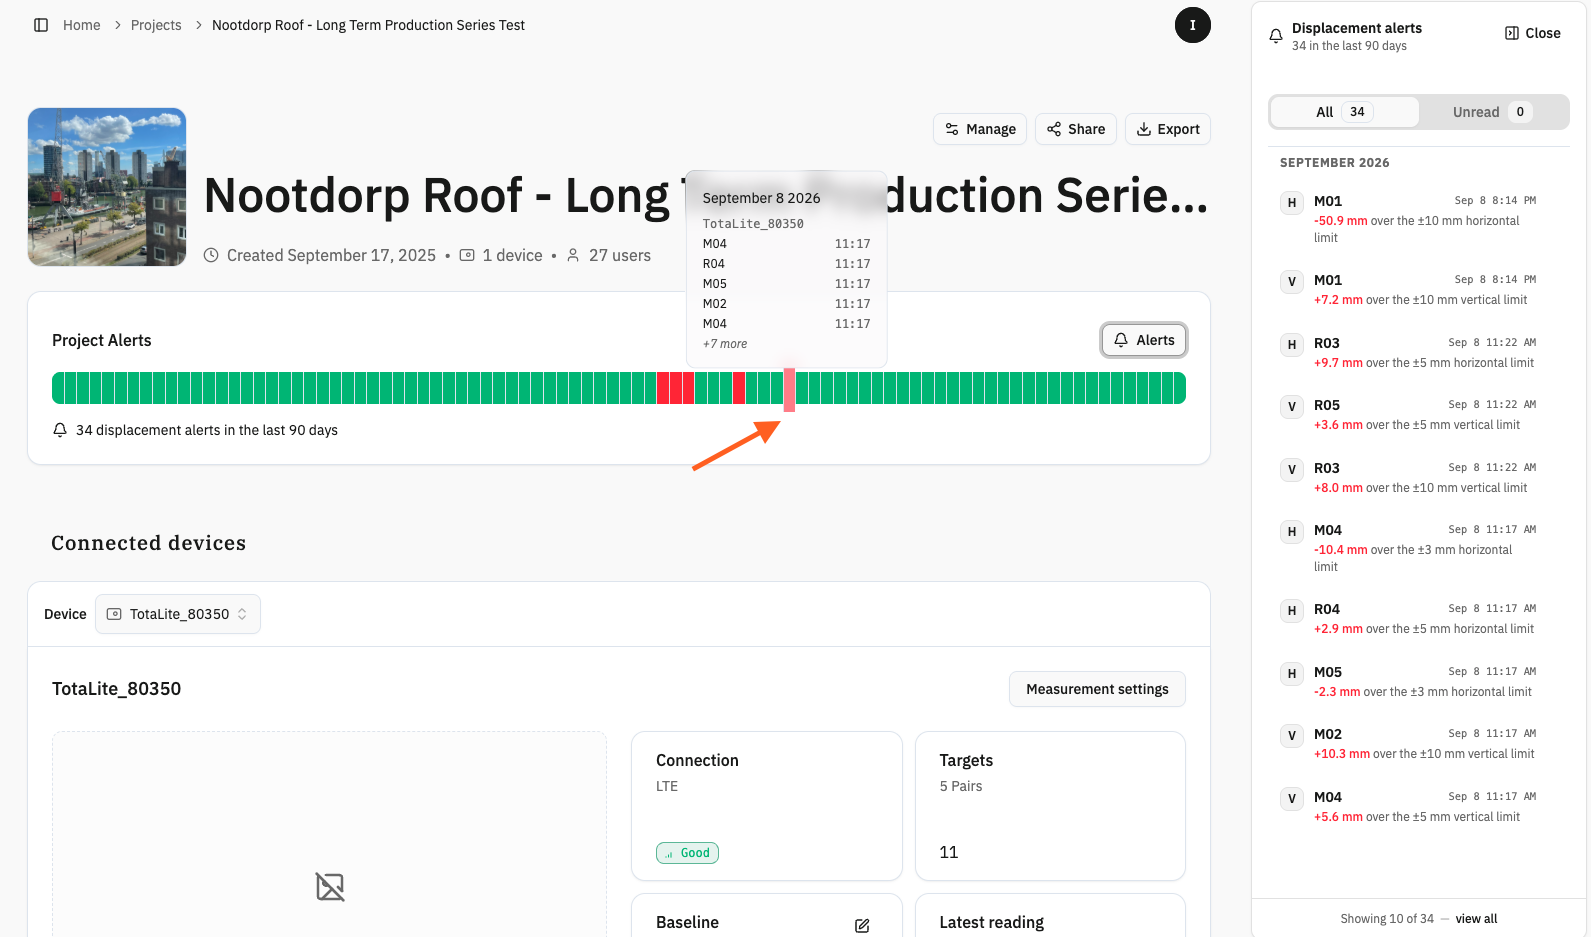Image resolution: width=1591 pixels, height=937 pixels.
Task: Toggle the Alerts button in Project Alerts
Action: [x=1144, y=340]
